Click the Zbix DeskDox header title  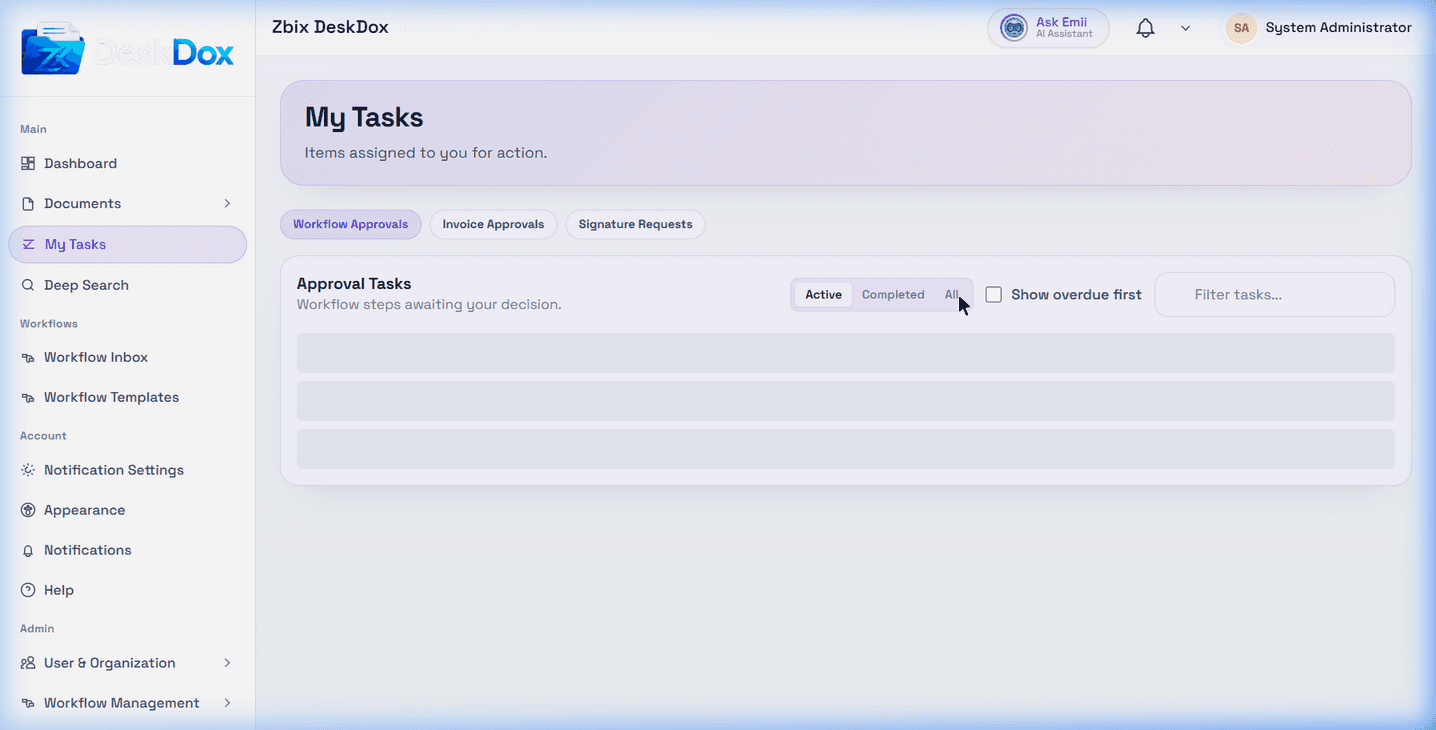330,27
